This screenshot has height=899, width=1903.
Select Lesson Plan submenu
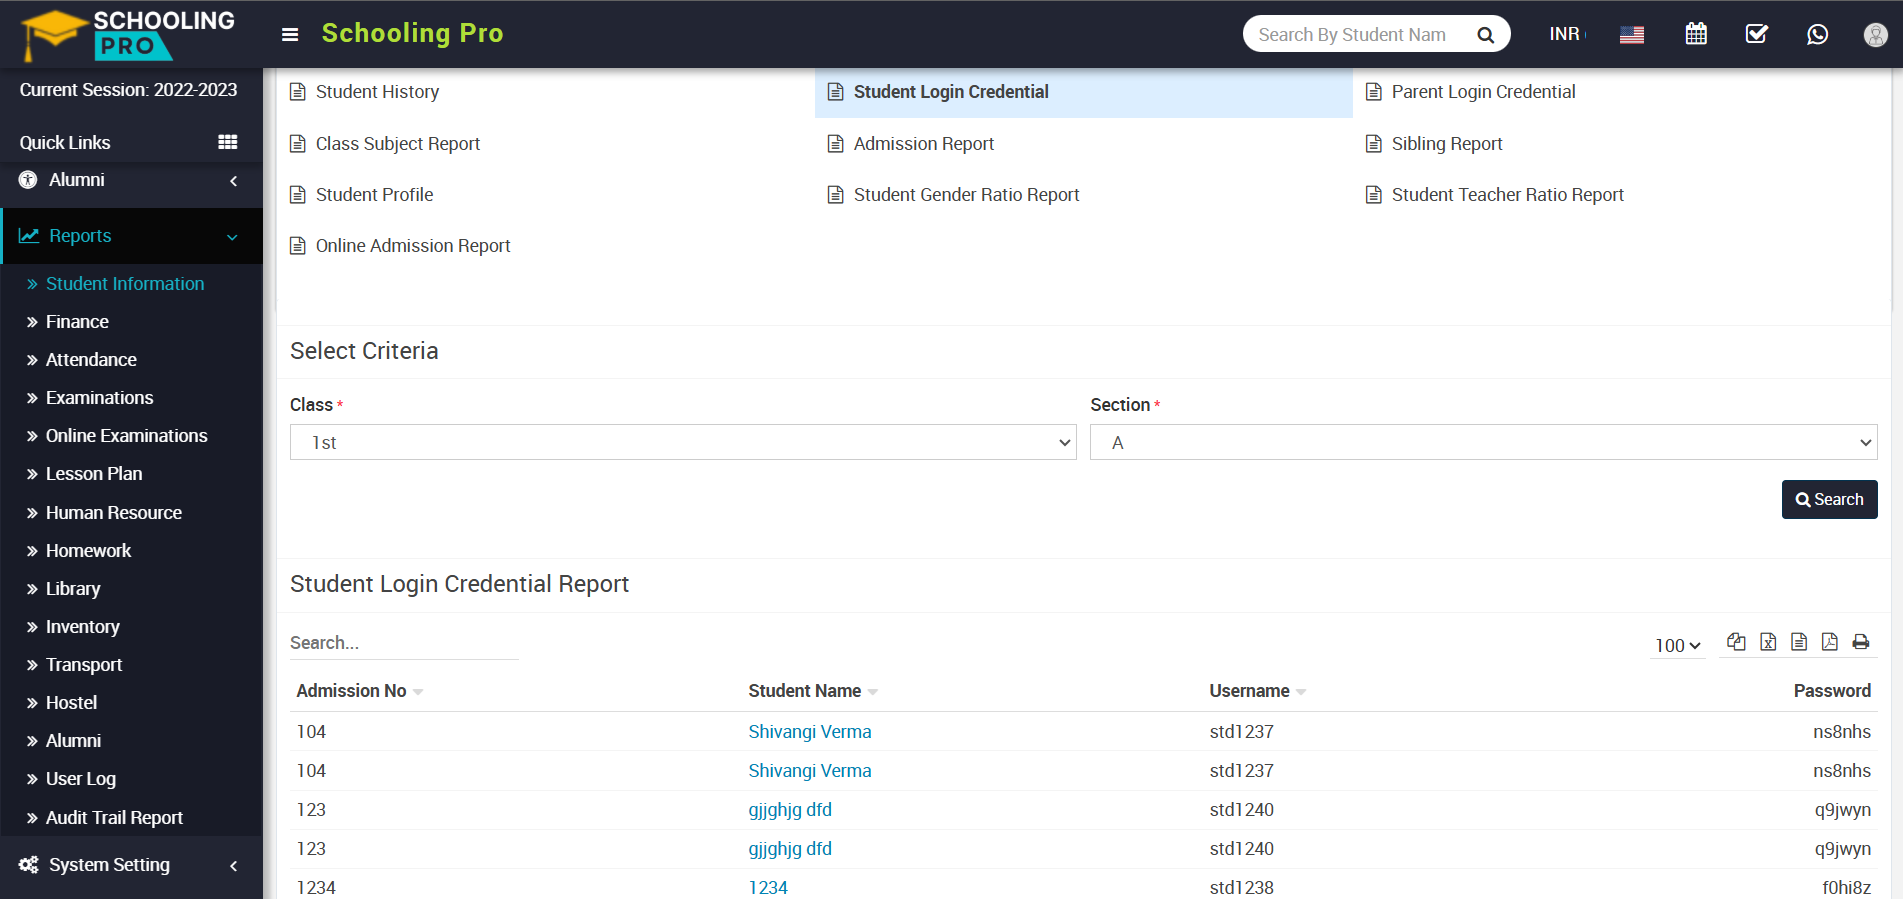coord(94,474)
